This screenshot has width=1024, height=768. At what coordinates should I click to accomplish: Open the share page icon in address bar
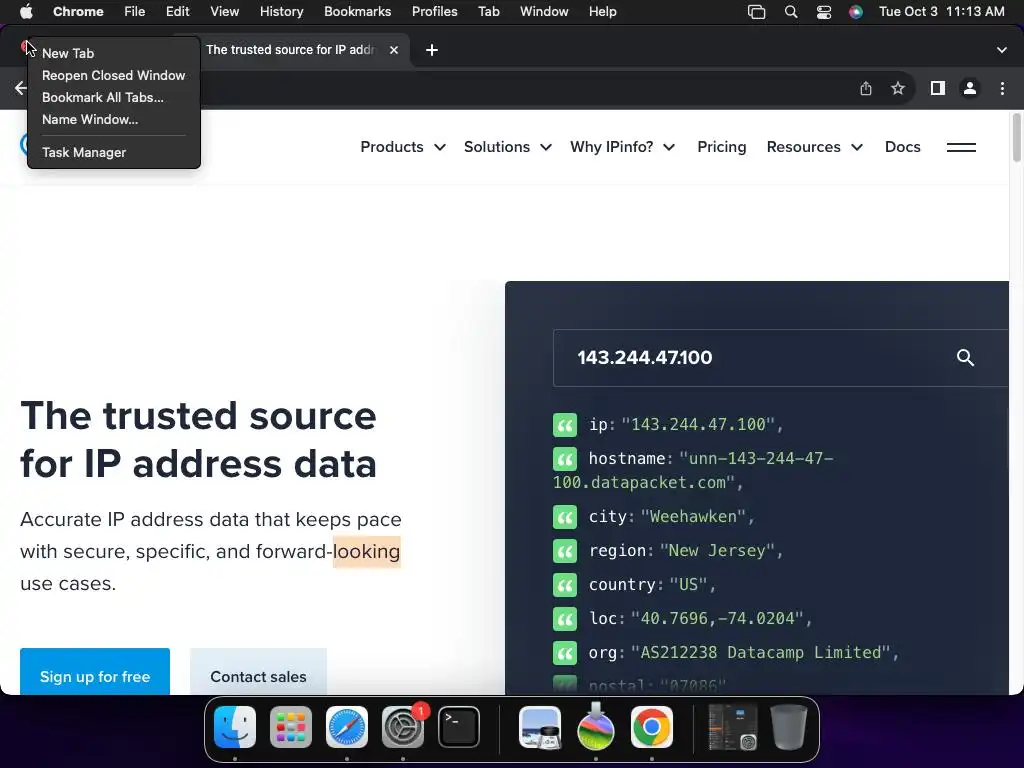click(865, 88)
